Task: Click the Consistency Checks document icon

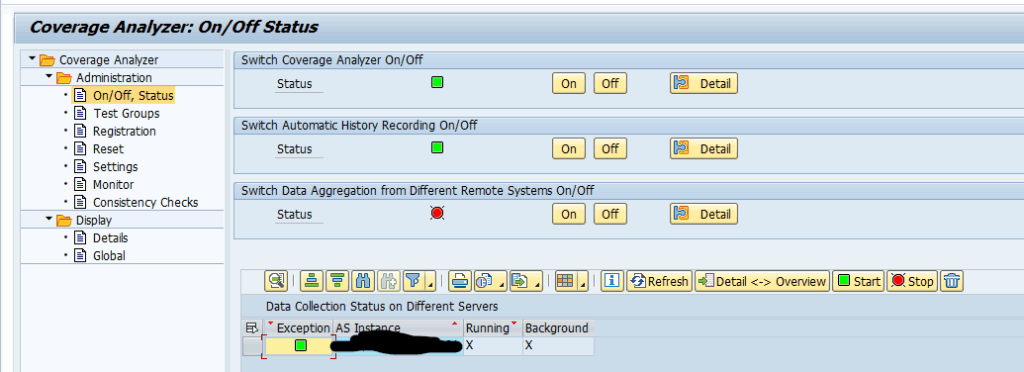Action: [80, 202]
